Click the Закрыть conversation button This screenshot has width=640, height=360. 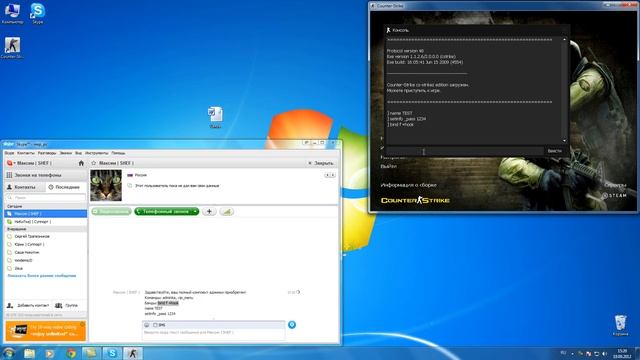click(x=321, y=163)
